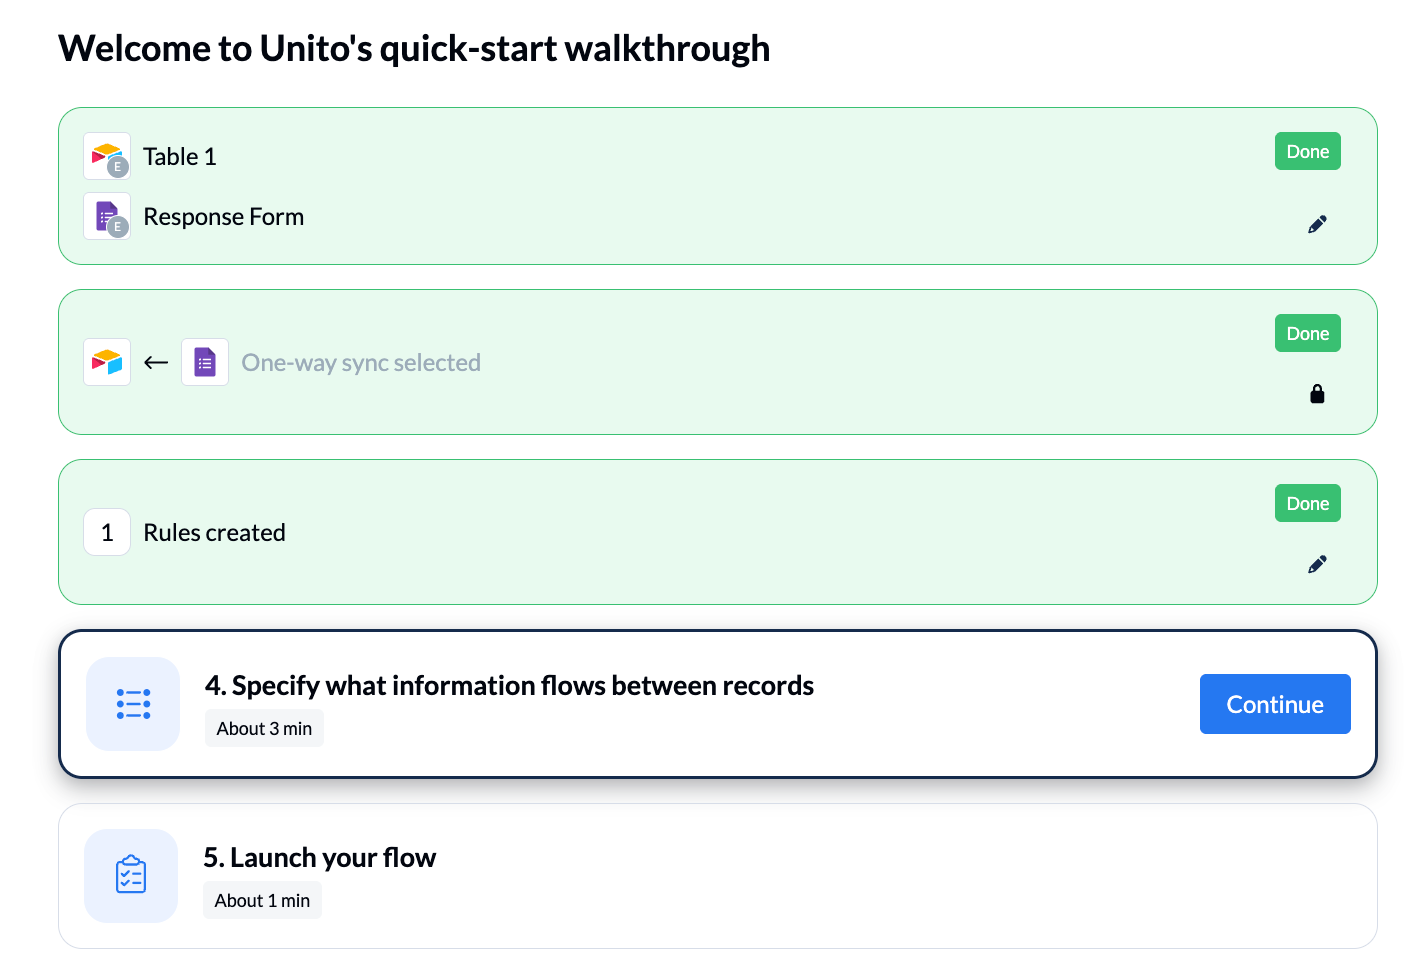Viewport: 1426px width, 980px height.
Task: Click the field mapping list icon on step 4
Action: coord(132,704)
